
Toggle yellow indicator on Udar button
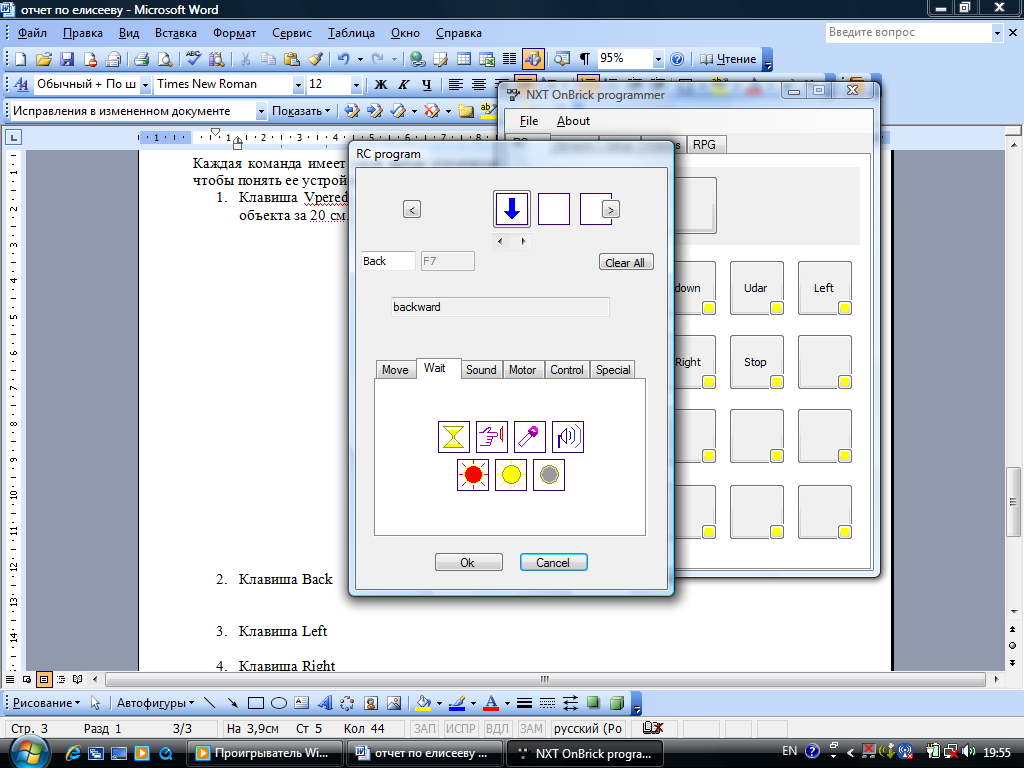[776, 308]
